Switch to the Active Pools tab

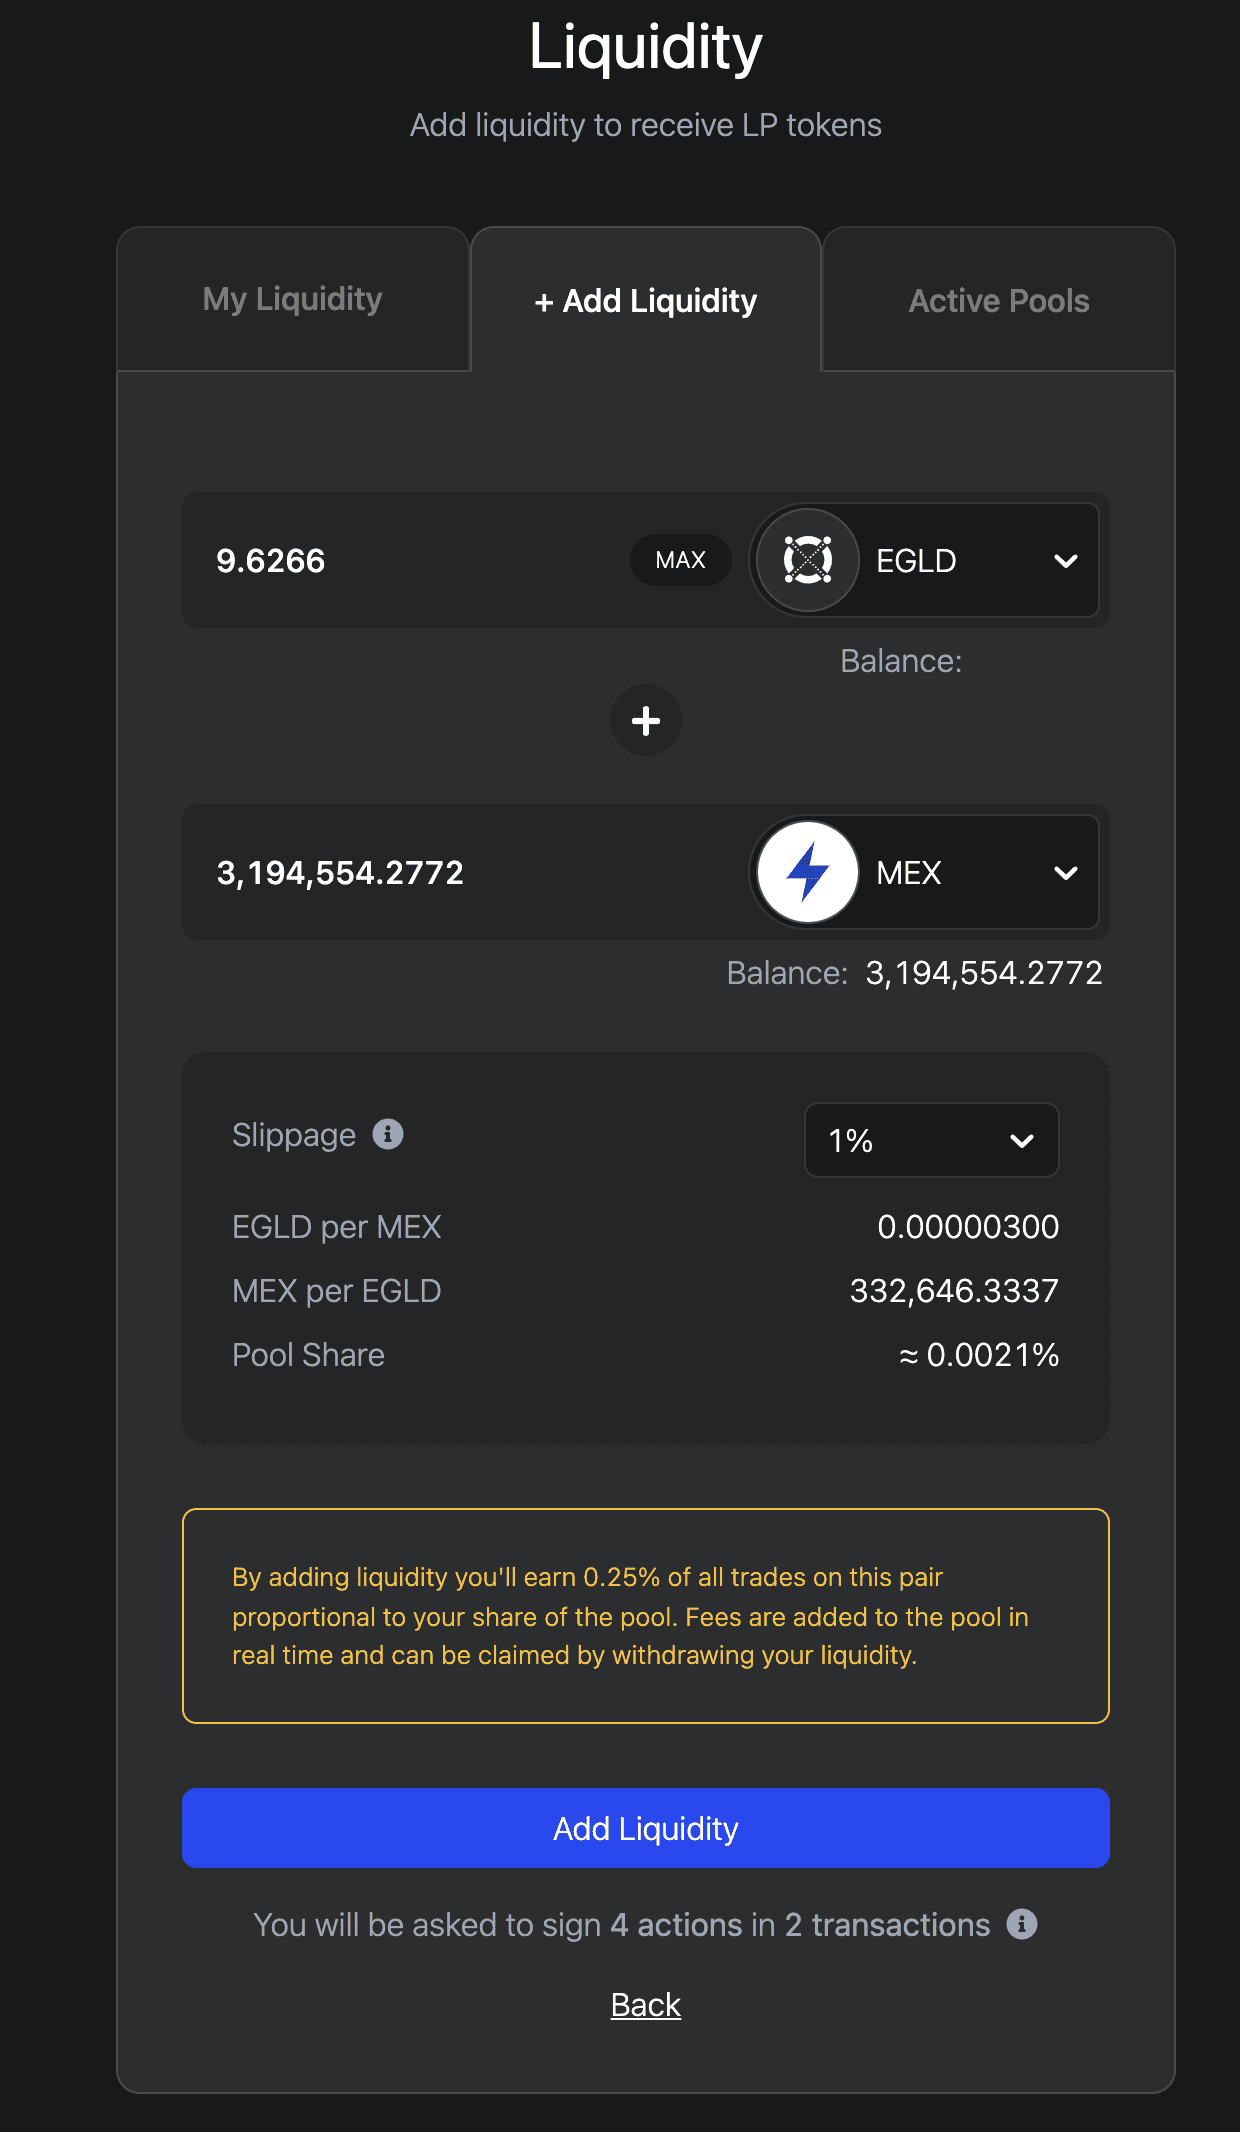coord(999,300)
